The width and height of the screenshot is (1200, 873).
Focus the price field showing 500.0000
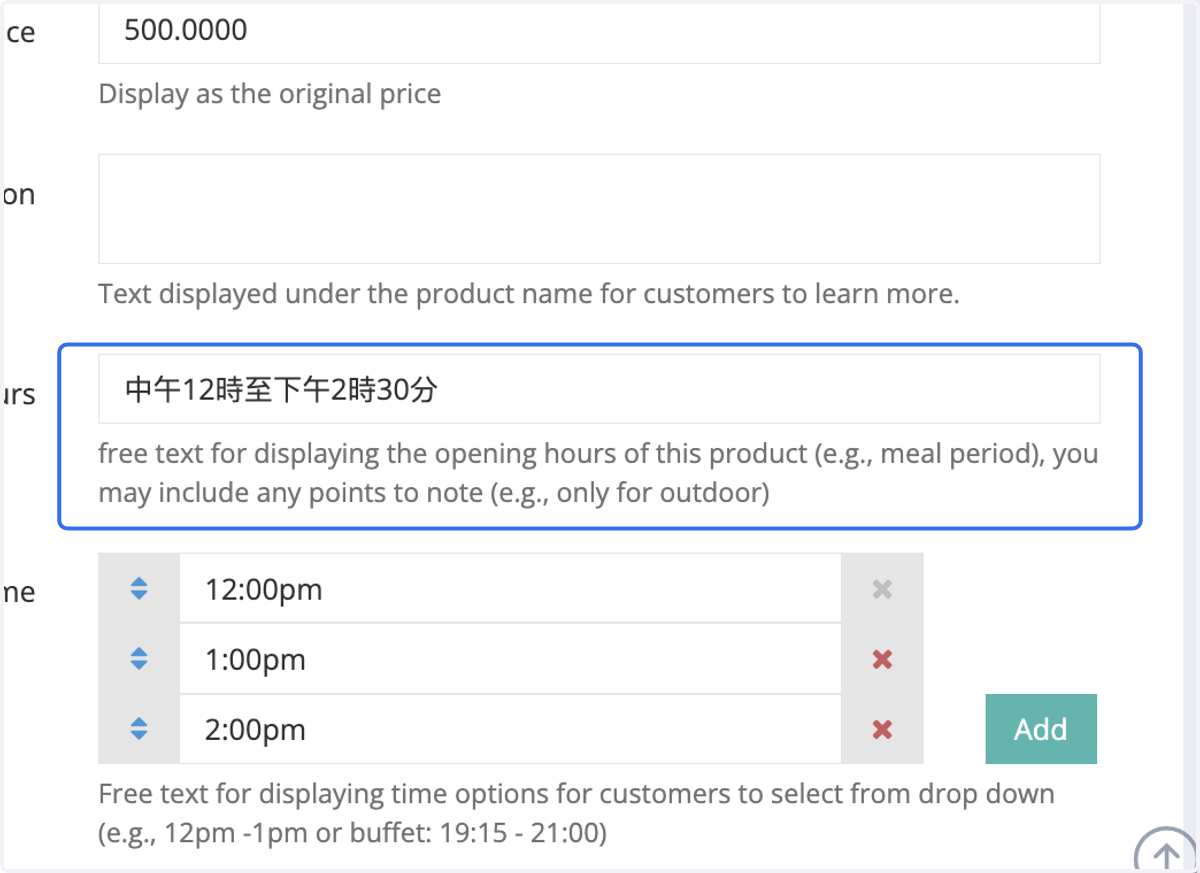[x=599, y=32]
